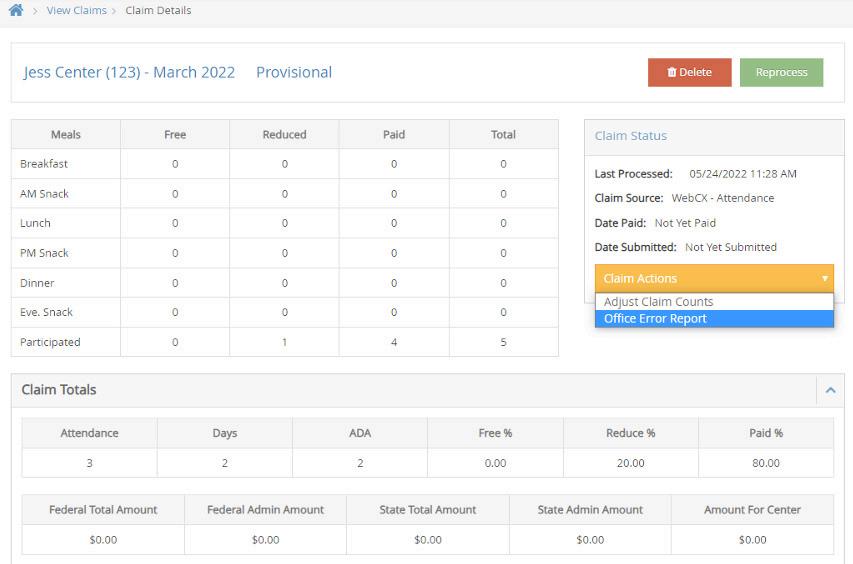Click the Amount For Center header cell

[752, 510]
